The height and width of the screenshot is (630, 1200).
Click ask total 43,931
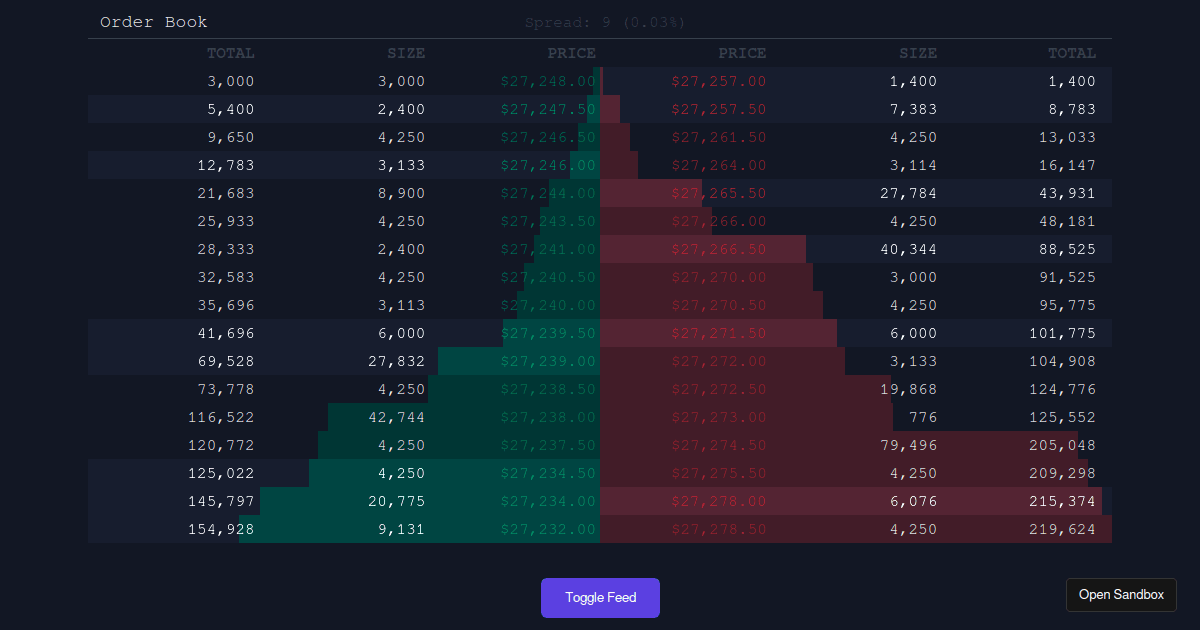pos(1068,193)
